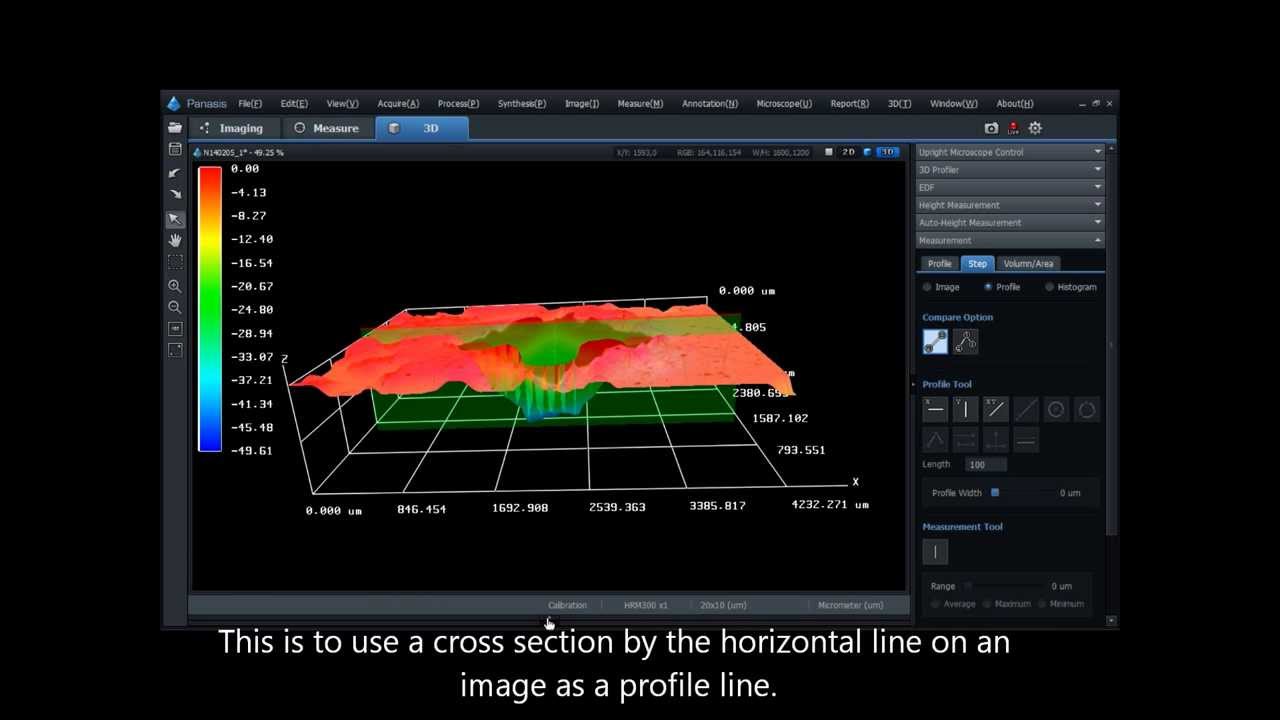Click the Micrometer (um) unit entry

coord(850,605)
